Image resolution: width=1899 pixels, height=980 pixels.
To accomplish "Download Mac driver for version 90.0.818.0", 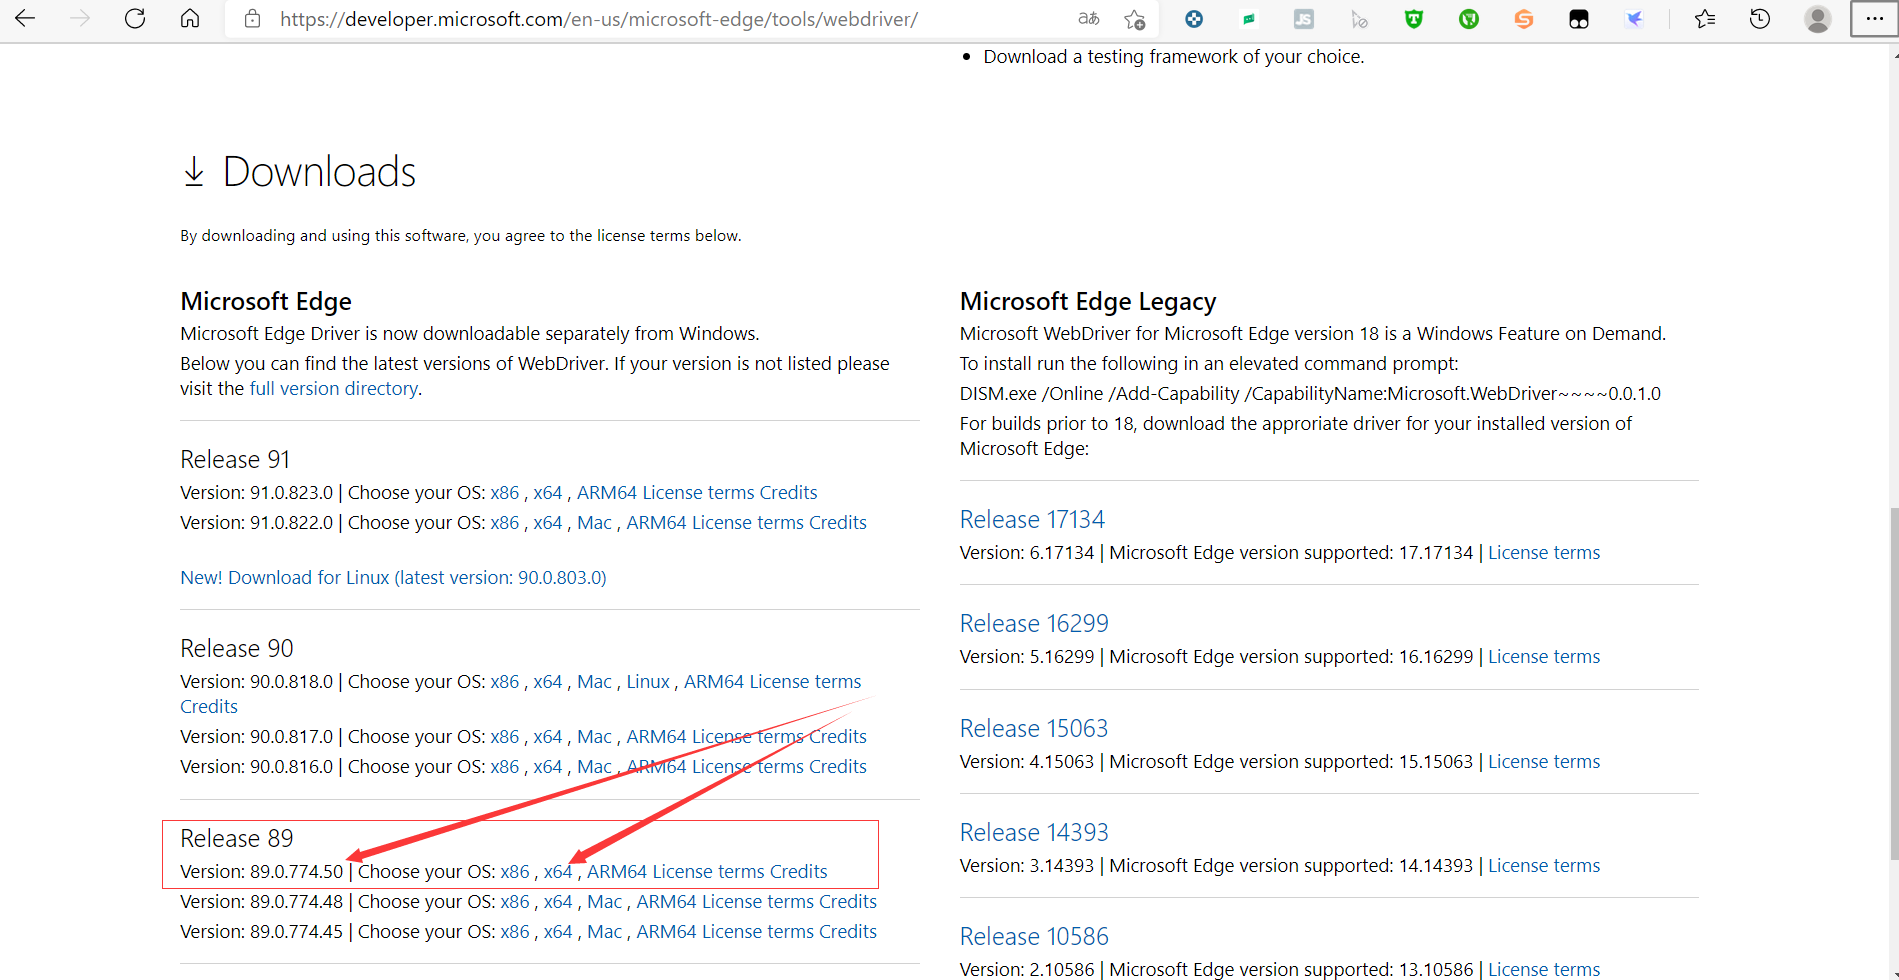I will [x=594, y=681].
